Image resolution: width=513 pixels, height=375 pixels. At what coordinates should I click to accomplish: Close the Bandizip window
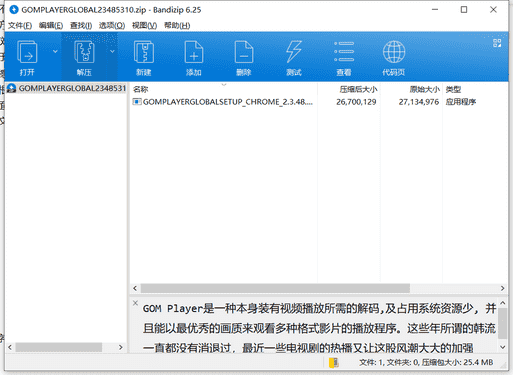coord(493,10)
